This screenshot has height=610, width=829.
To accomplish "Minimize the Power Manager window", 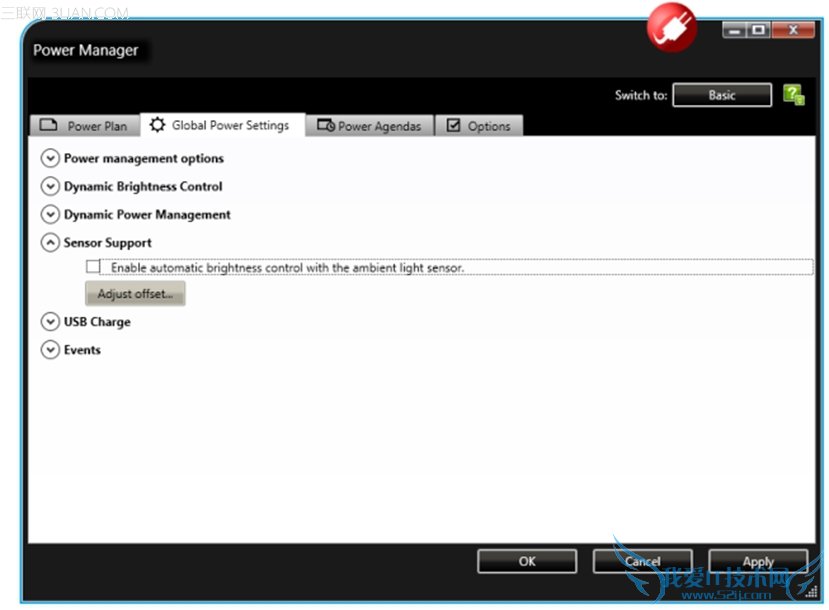I will (734, 31).
